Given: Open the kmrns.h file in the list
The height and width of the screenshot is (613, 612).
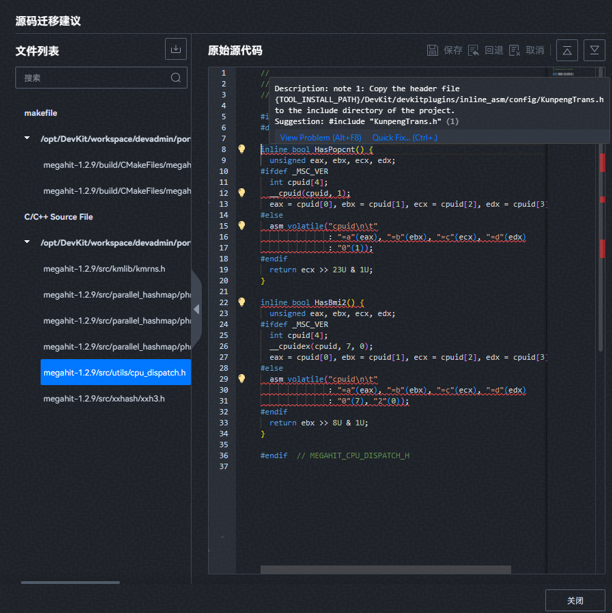Looking at the screenshot, I should [x=104, y=269].
